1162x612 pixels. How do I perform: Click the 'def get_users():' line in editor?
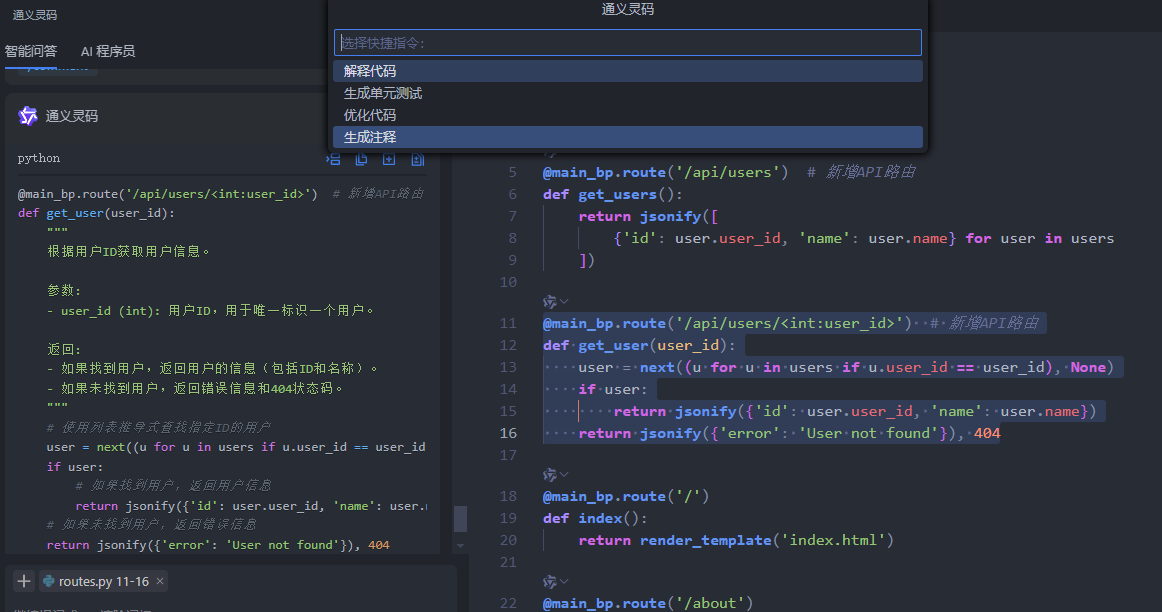click(613, 195)
